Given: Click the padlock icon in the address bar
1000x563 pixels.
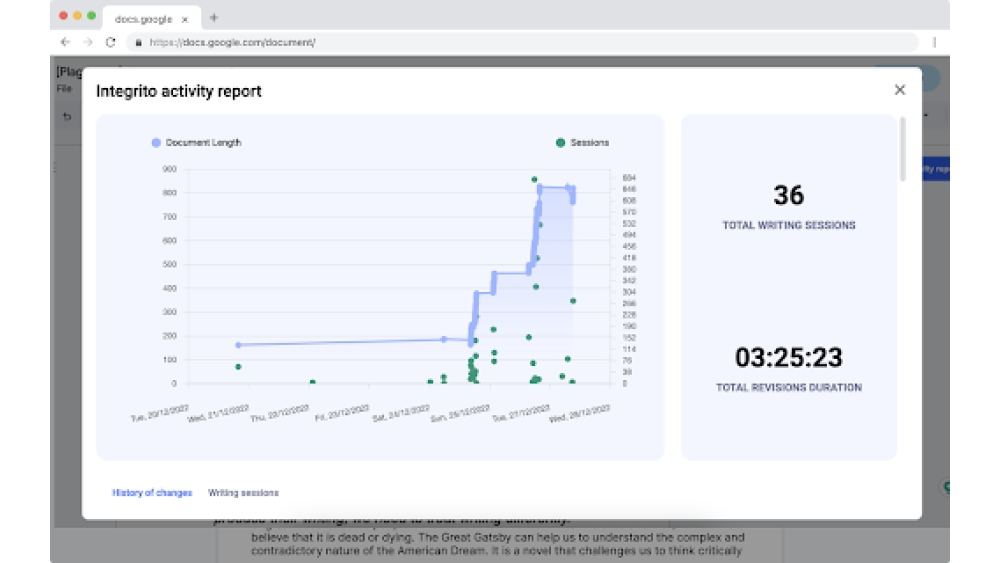Looking at the screenshot, I should tap(138, 42).
